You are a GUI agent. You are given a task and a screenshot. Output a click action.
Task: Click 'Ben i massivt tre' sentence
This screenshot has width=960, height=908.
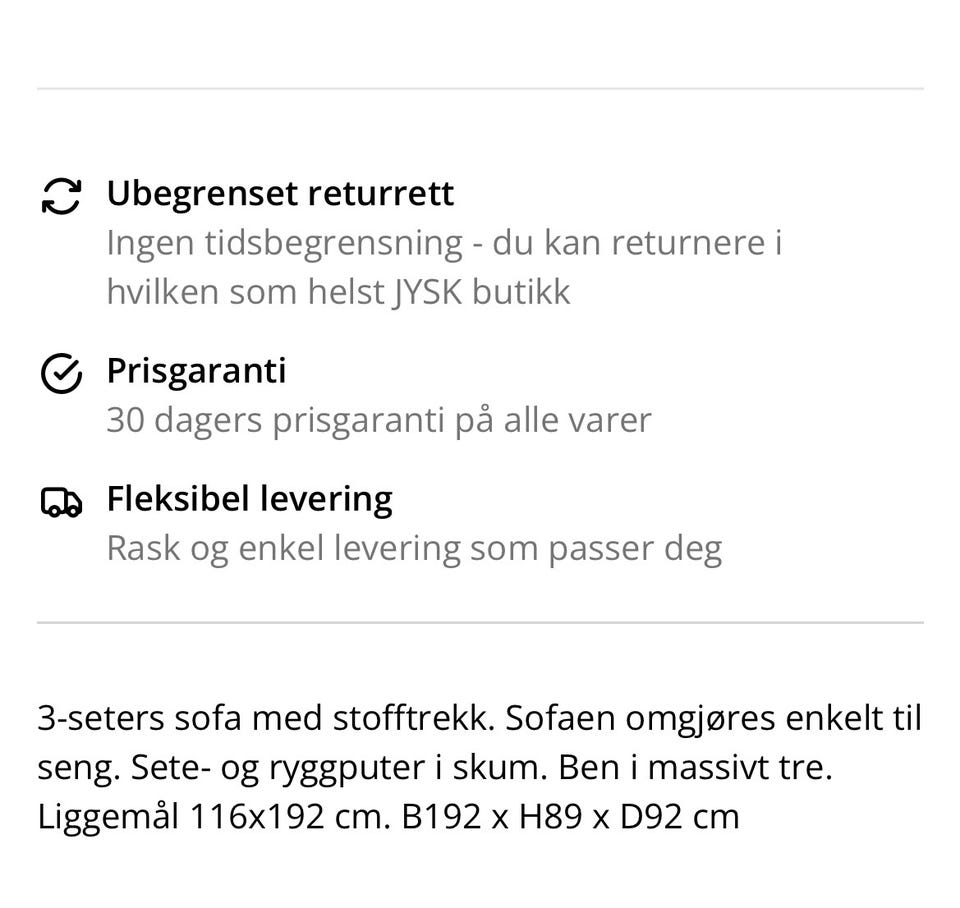pyautogui.click(x=694, y=767)
